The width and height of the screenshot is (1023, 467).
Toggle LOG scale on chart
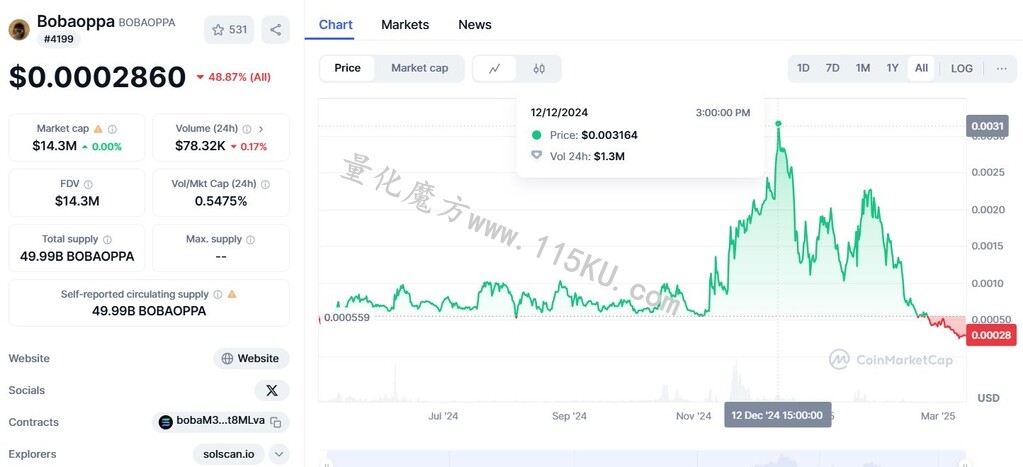tap(962, 68)
